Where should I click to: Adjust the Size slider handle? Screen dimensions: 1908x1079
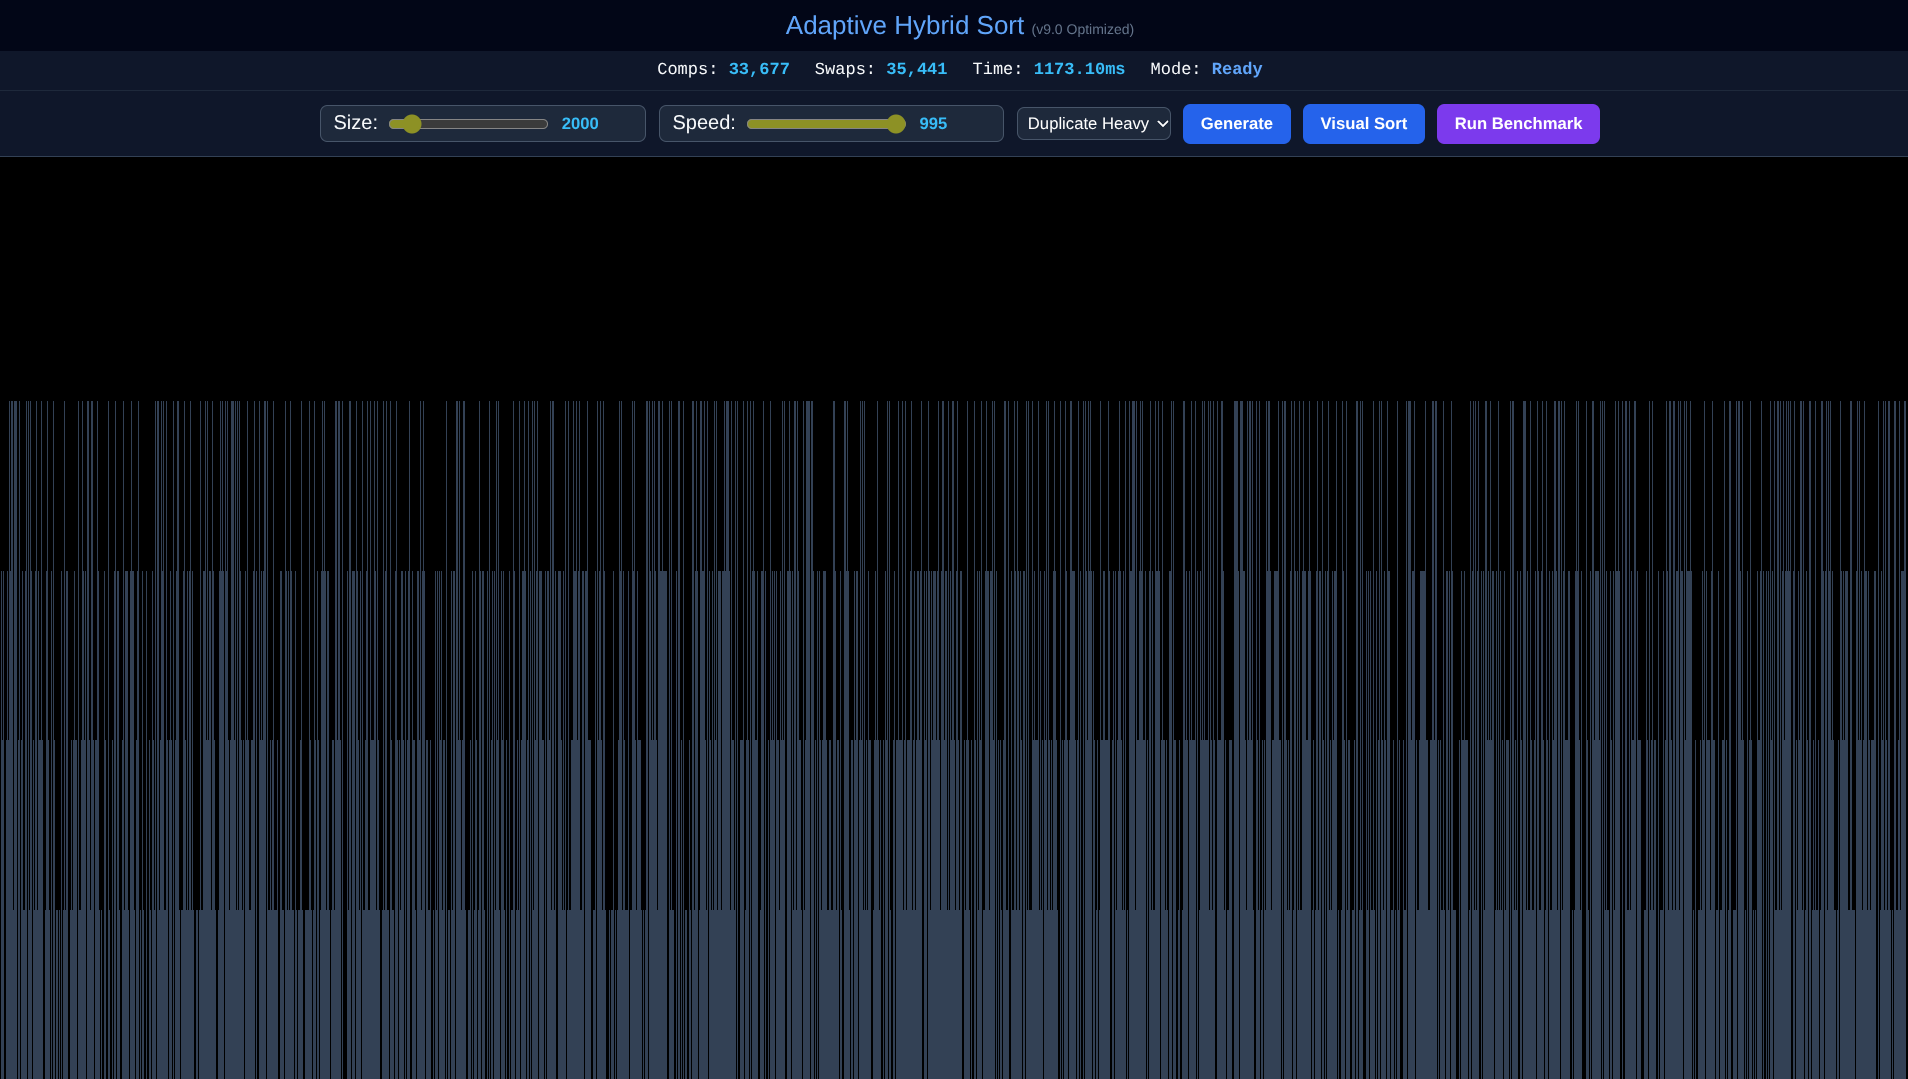coord(411,124)
